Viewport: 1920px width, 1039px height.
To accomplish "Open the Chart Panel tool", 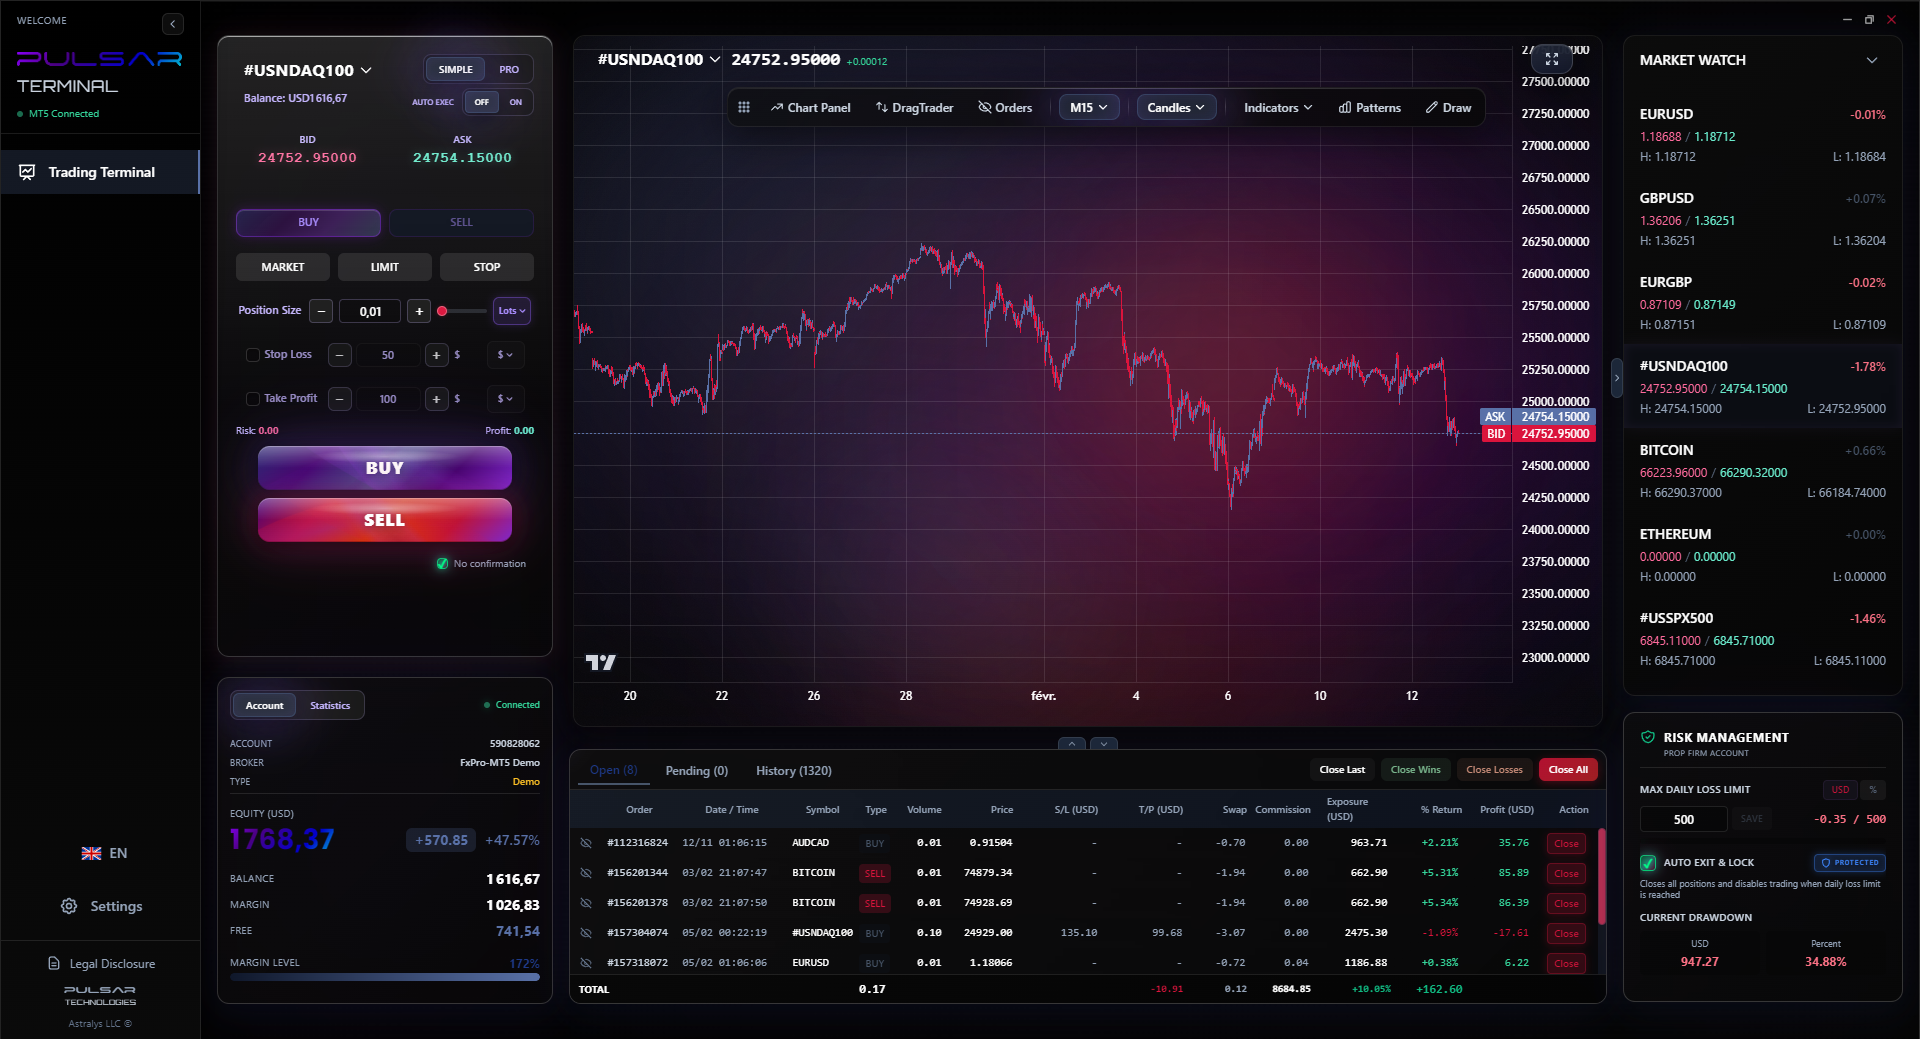I will [810, 107].
